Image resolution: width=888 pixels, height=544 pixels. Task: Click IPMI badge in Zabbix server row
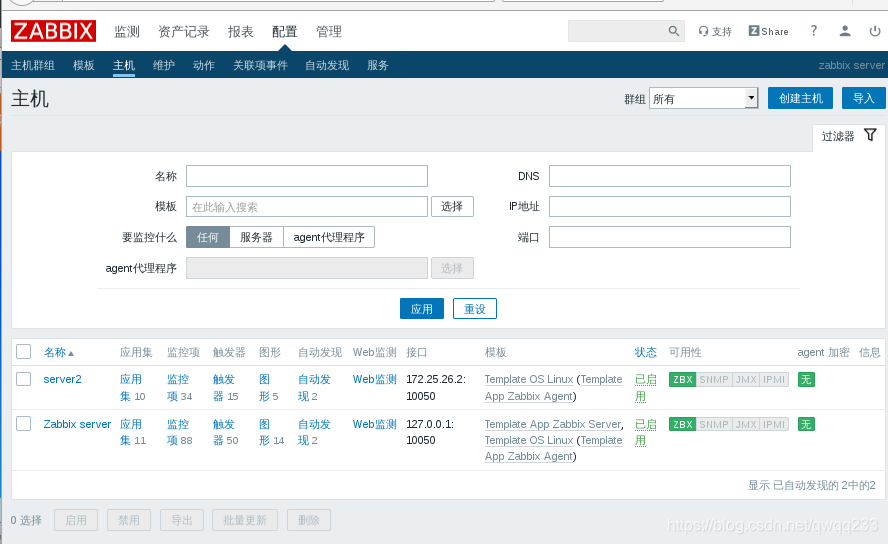(774, 424)
